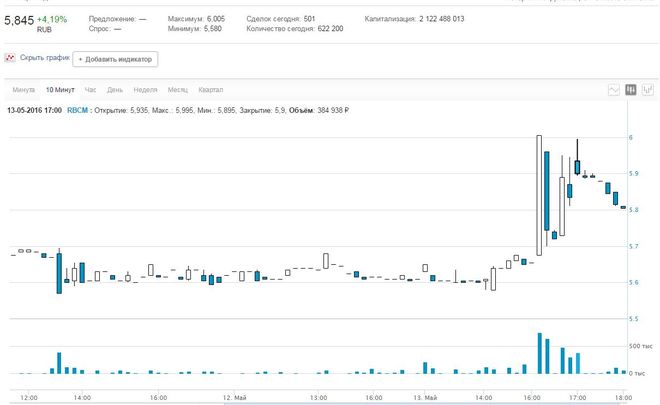This screenshot has height=405, width=660.
Task: Hide chart via Скрыть график link
Action: pos(44,59)
